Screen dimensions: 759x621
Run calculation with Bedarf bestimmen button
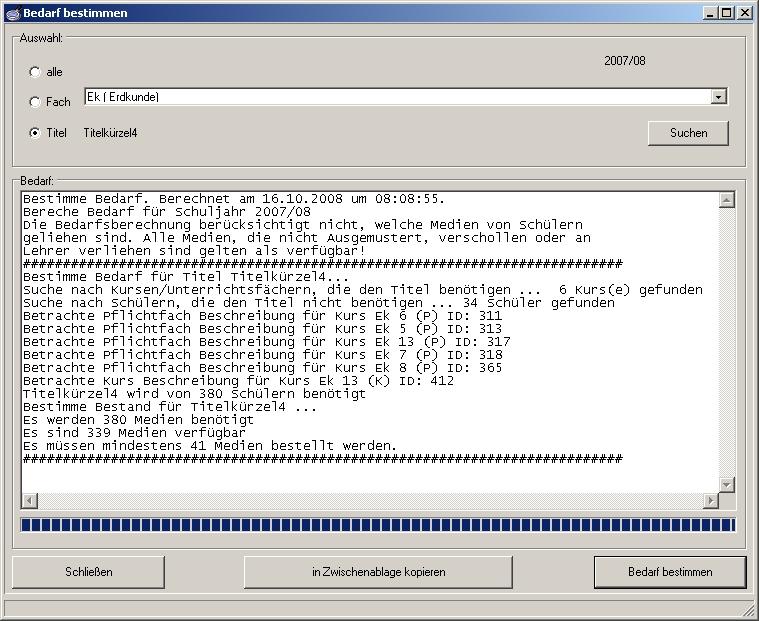click(x=670, y=572)
